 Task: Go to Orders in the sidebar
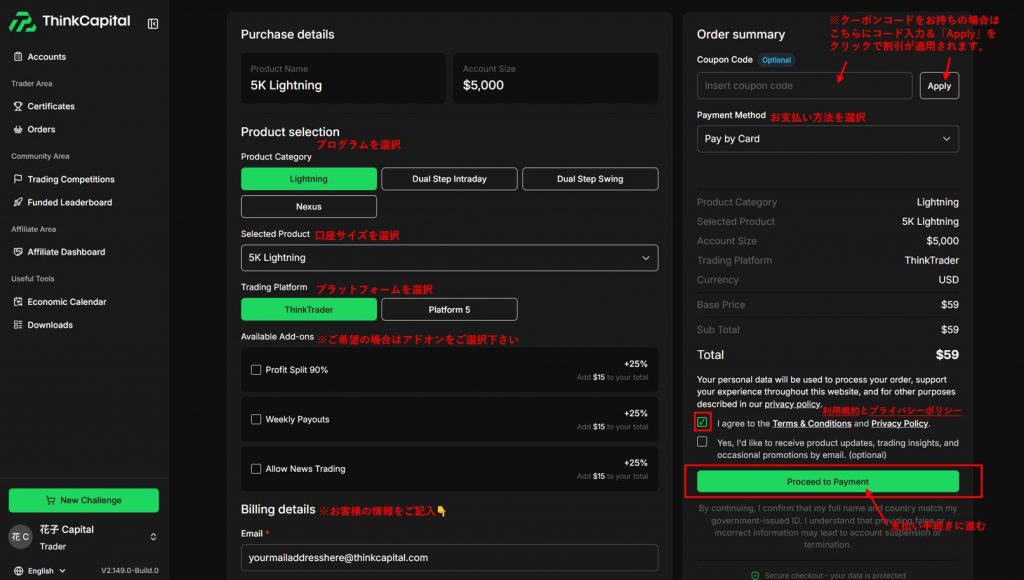[41, 129]
